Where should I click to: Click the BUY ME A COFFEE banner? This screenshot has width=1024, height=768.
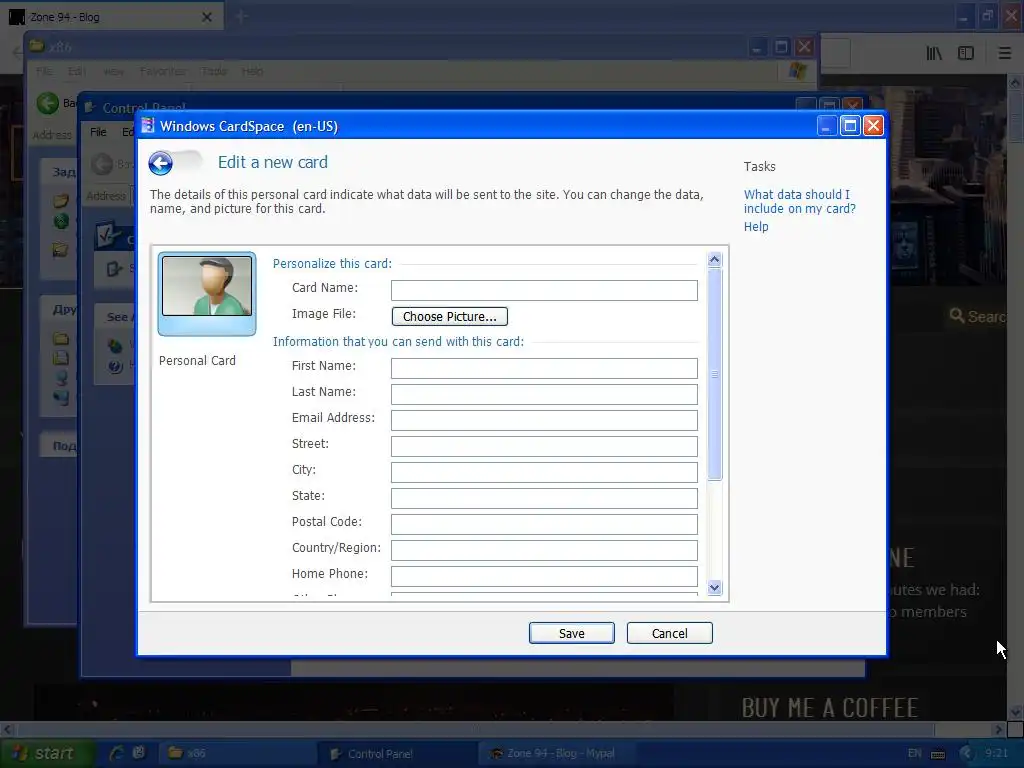click(829, 707)
